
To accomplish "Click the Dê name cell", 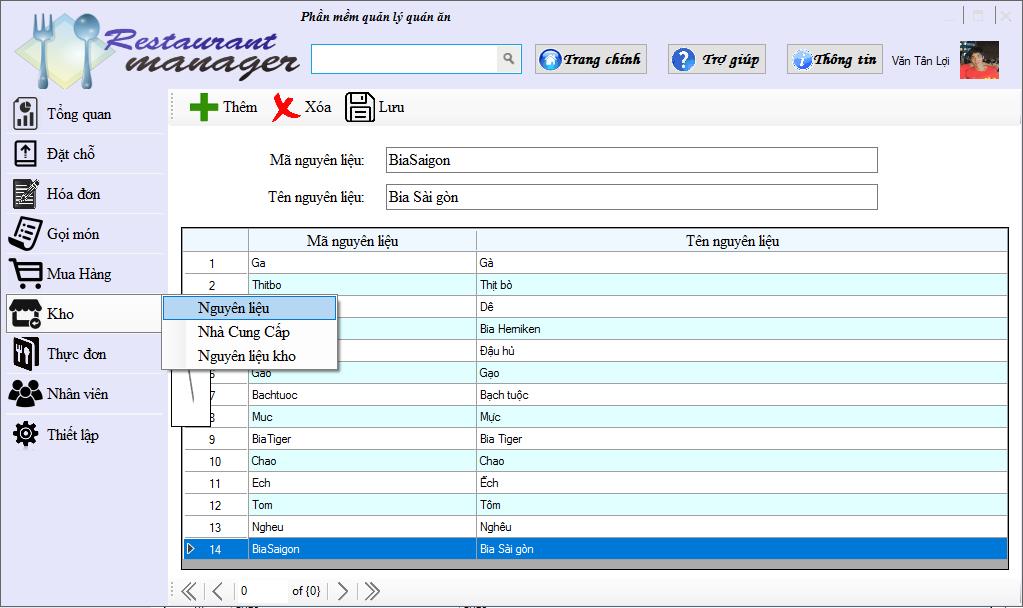I will point(742,307).
